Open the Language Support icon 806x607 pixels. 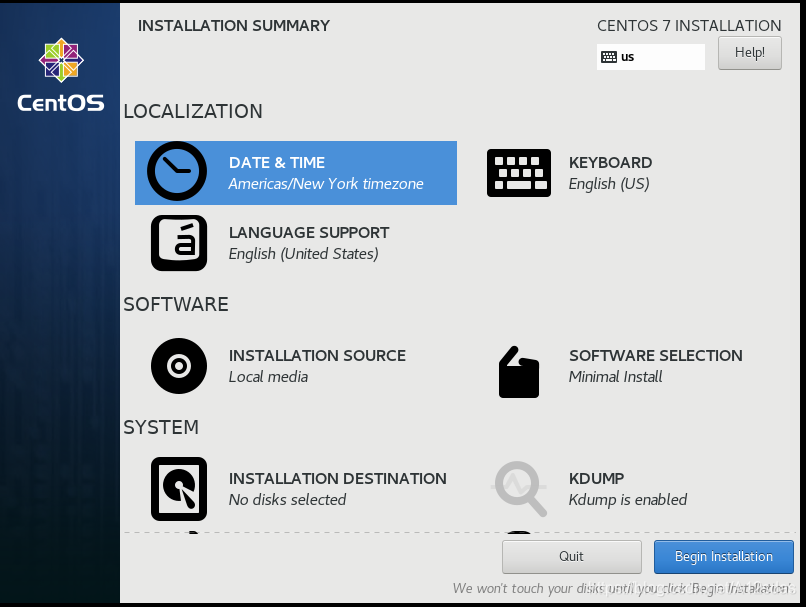pos(179,243)
